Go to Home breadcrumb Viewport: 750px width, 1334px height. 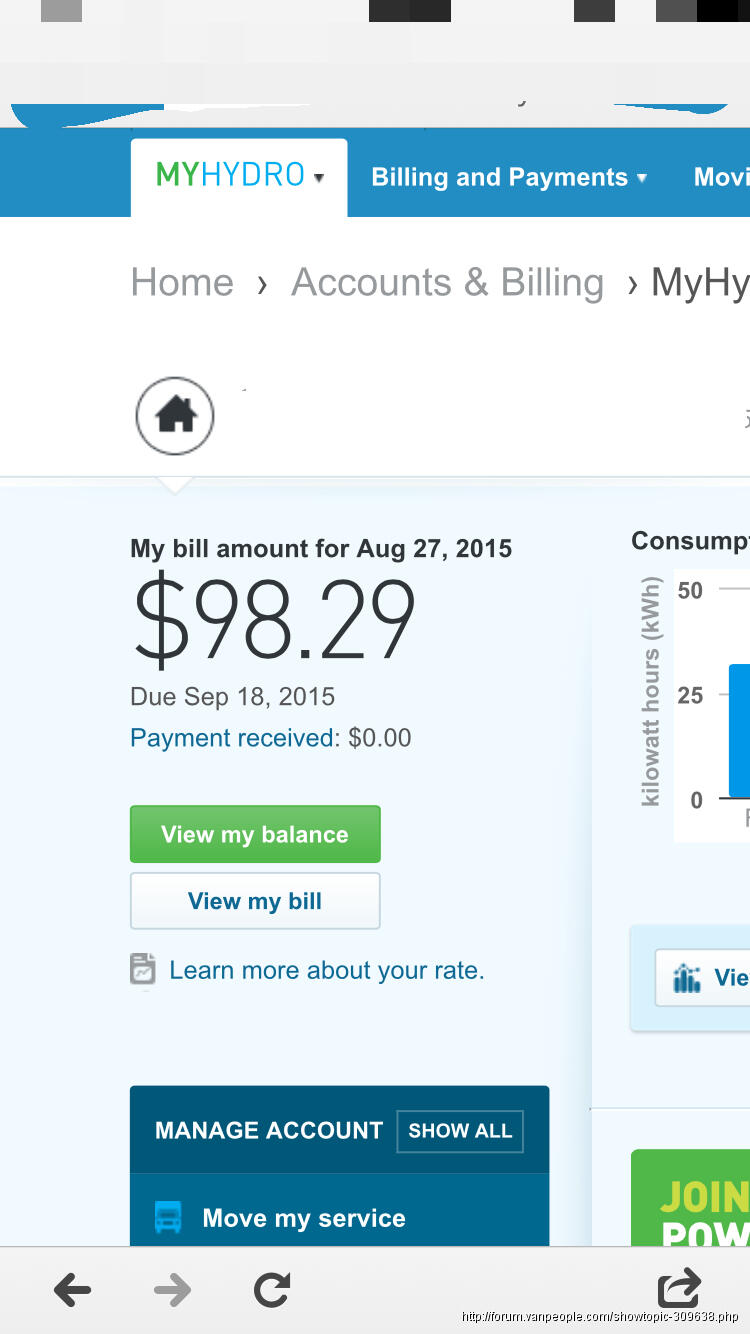(182, 283)
